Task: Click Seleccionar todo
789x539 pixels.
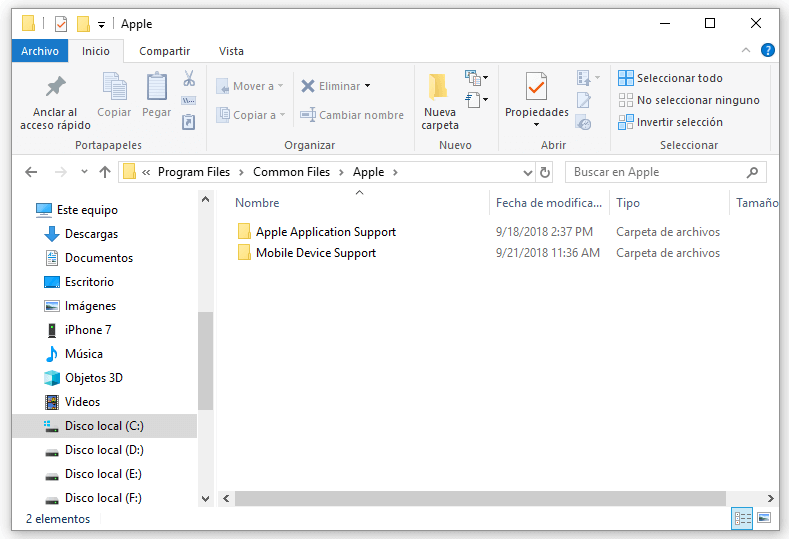Action: pyautogui.click(x=670, y=78)
